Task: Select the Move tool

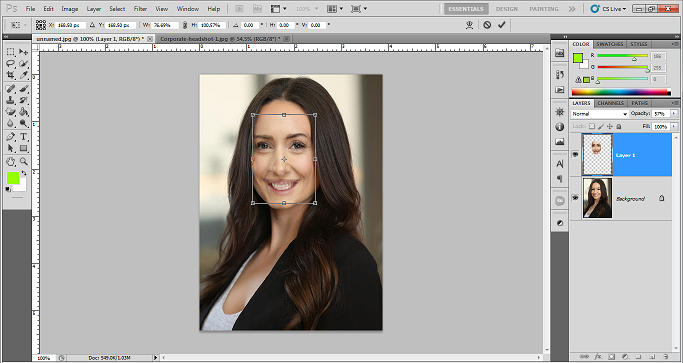Action: pos(24,52)
